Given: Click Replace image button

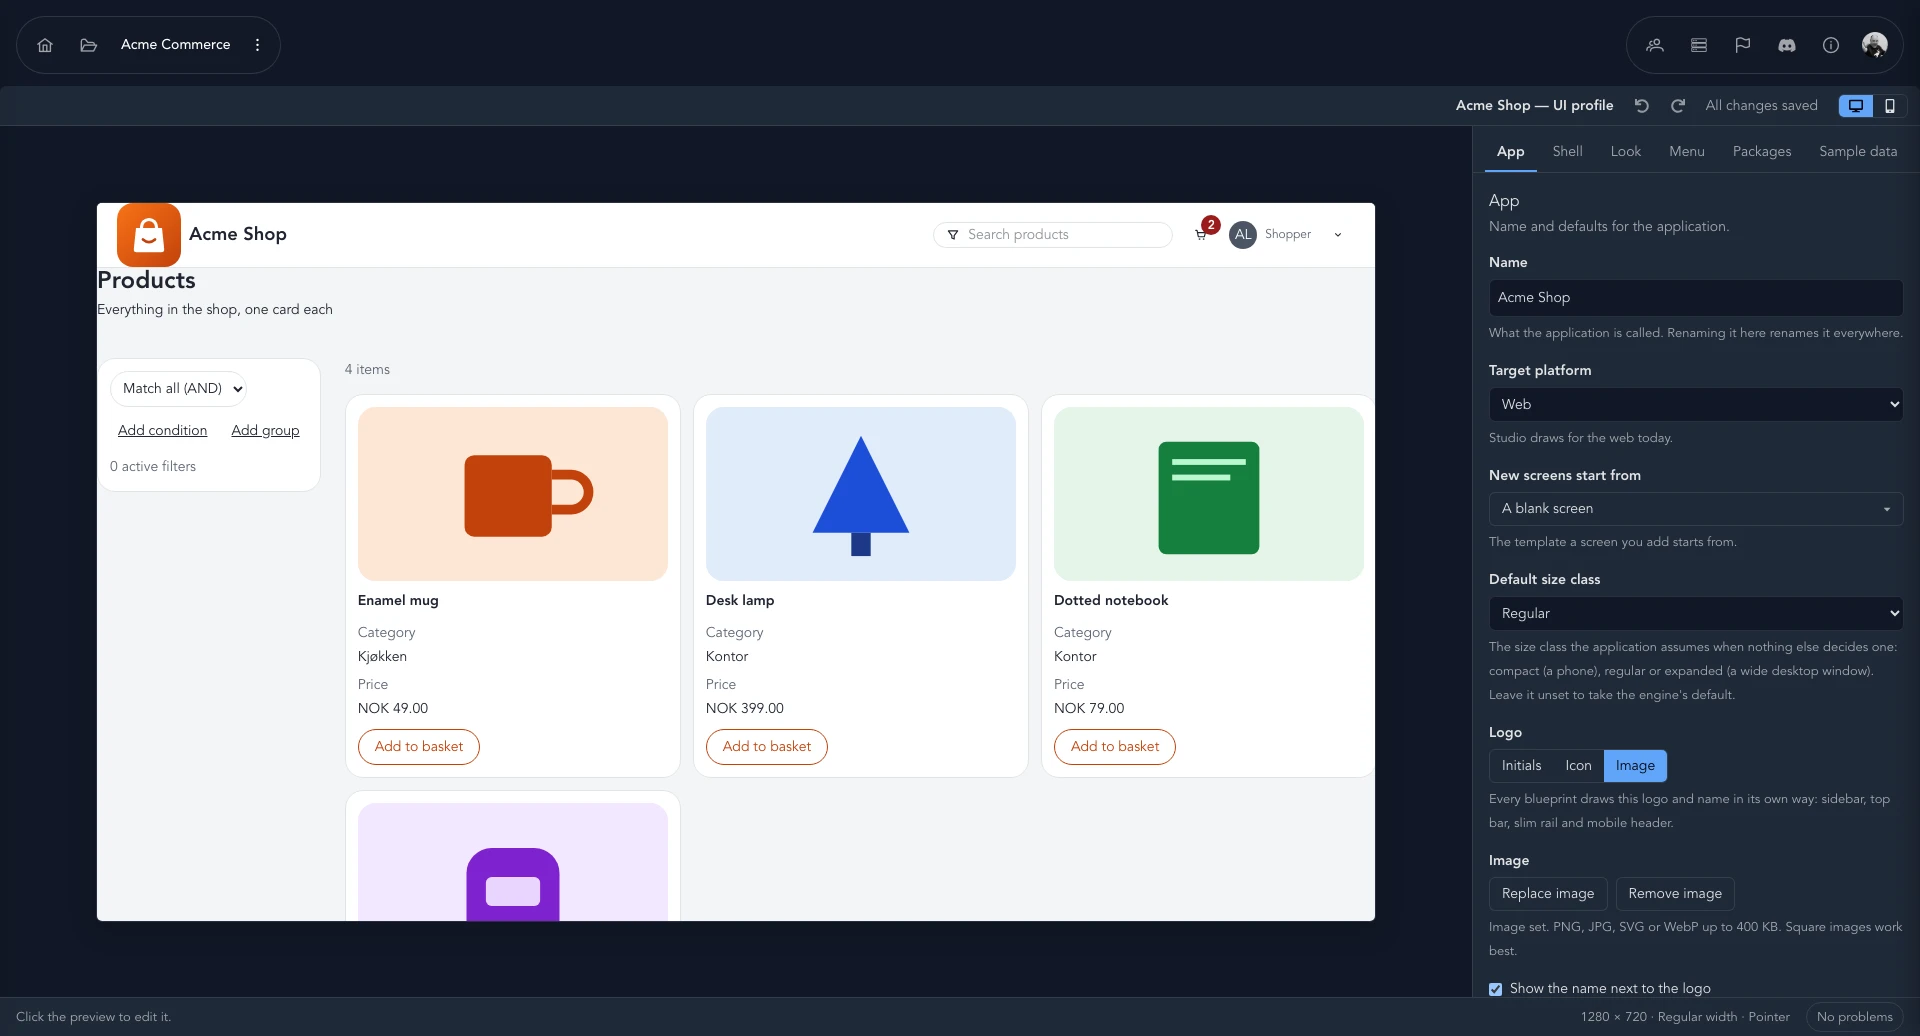Looking at the screenshot, I should click(1548, 894).
